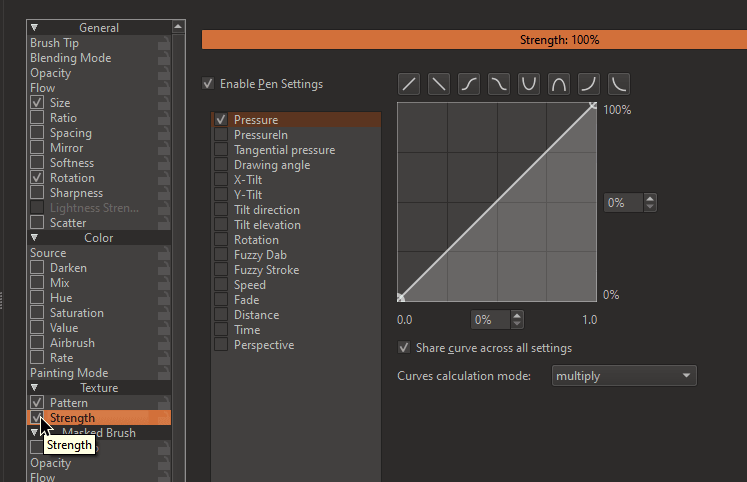The width and height of the screenshot is (747, 482).
Task: Choose the arch-shaped curve preset
Action: pos(559,84)
